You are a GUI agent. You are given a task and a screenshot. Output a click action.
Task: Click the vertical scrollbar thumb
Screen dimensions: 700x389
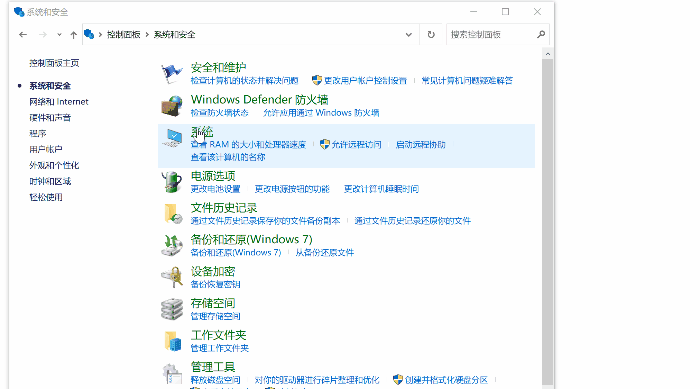(548, 221)
